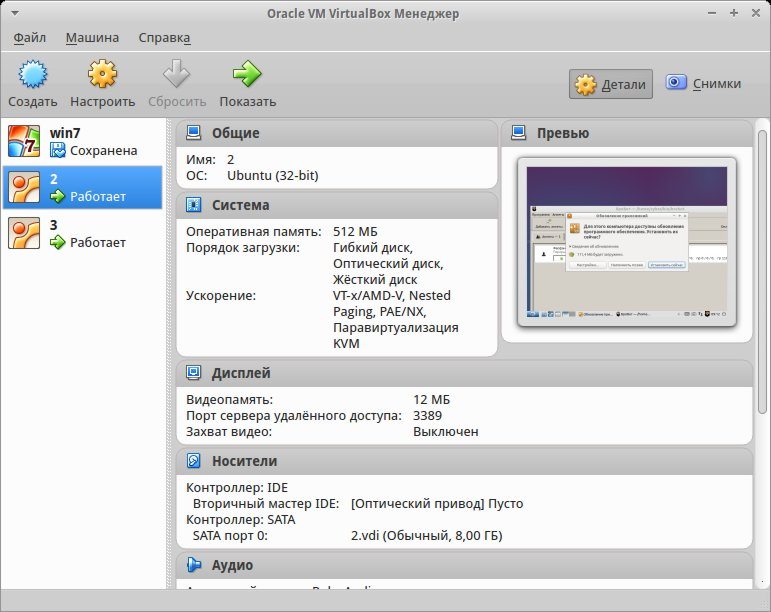The image size is (771, 612).
Task: Click the Контроллер: IDE label
Action: 237,488
